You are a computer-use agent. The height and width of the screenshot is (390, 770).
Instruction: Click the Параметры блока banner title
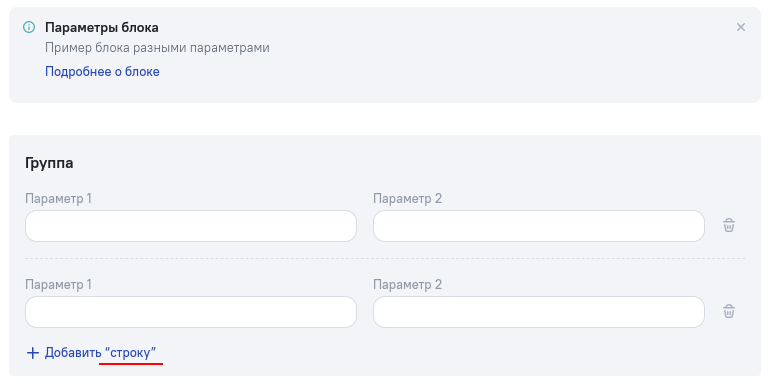102,28
